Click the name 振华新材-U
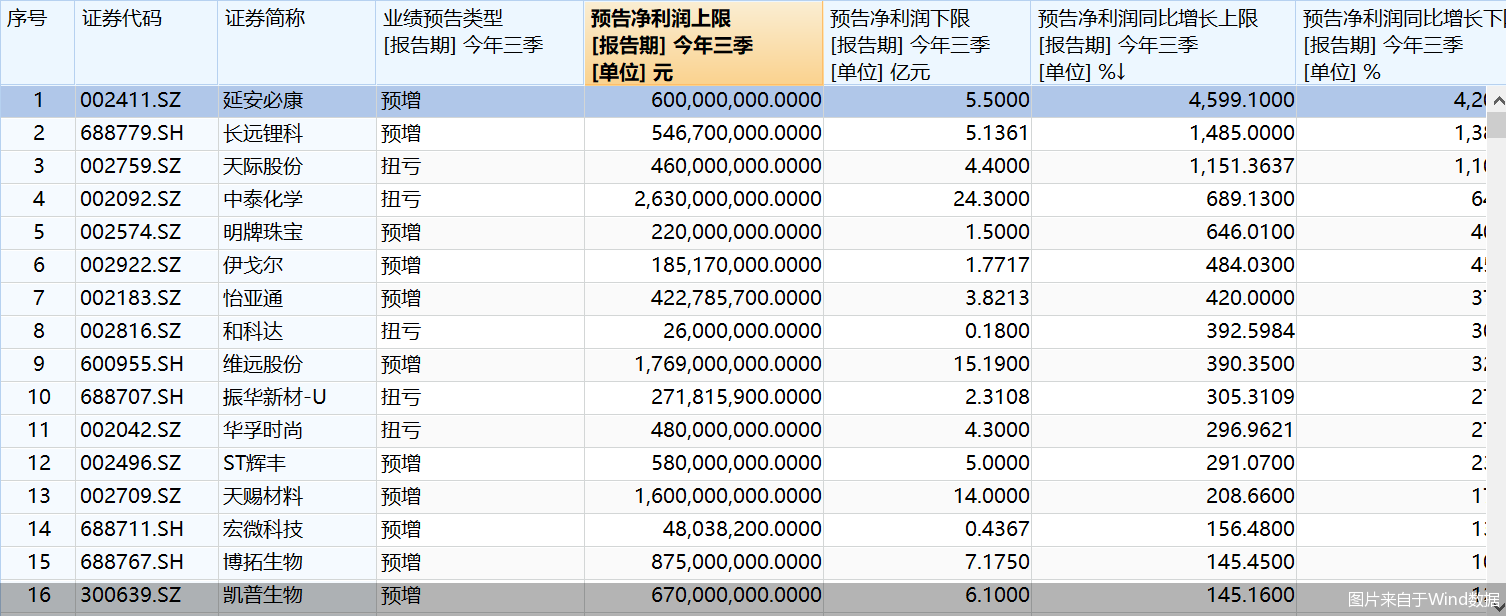The height and width of the screenshot is (616, 1506). pos(274,397)
